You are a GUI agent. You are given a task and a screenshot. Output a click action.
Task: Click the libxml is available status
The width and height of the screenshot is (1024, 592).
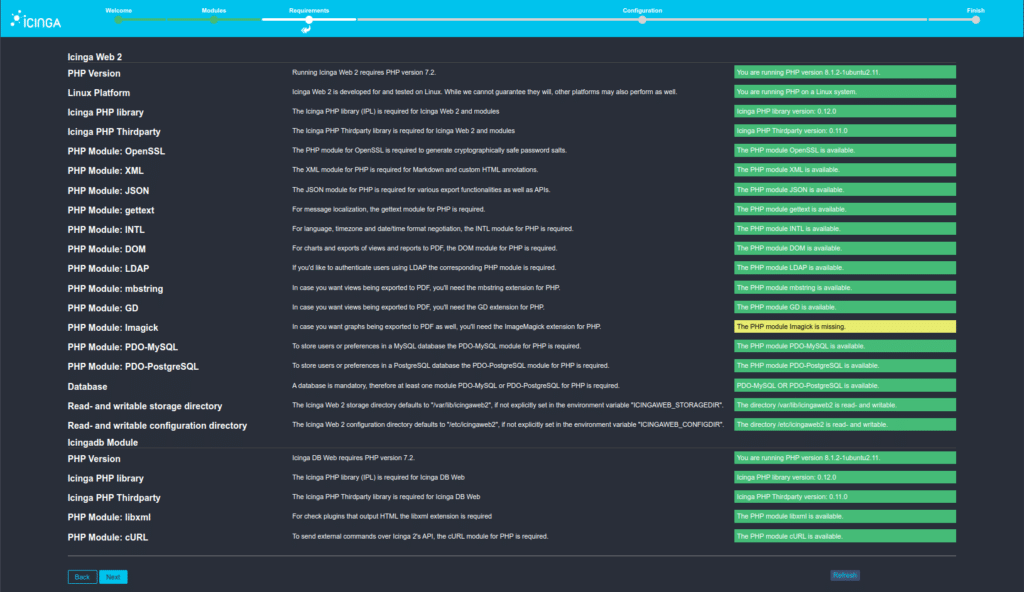pos(844,516)
